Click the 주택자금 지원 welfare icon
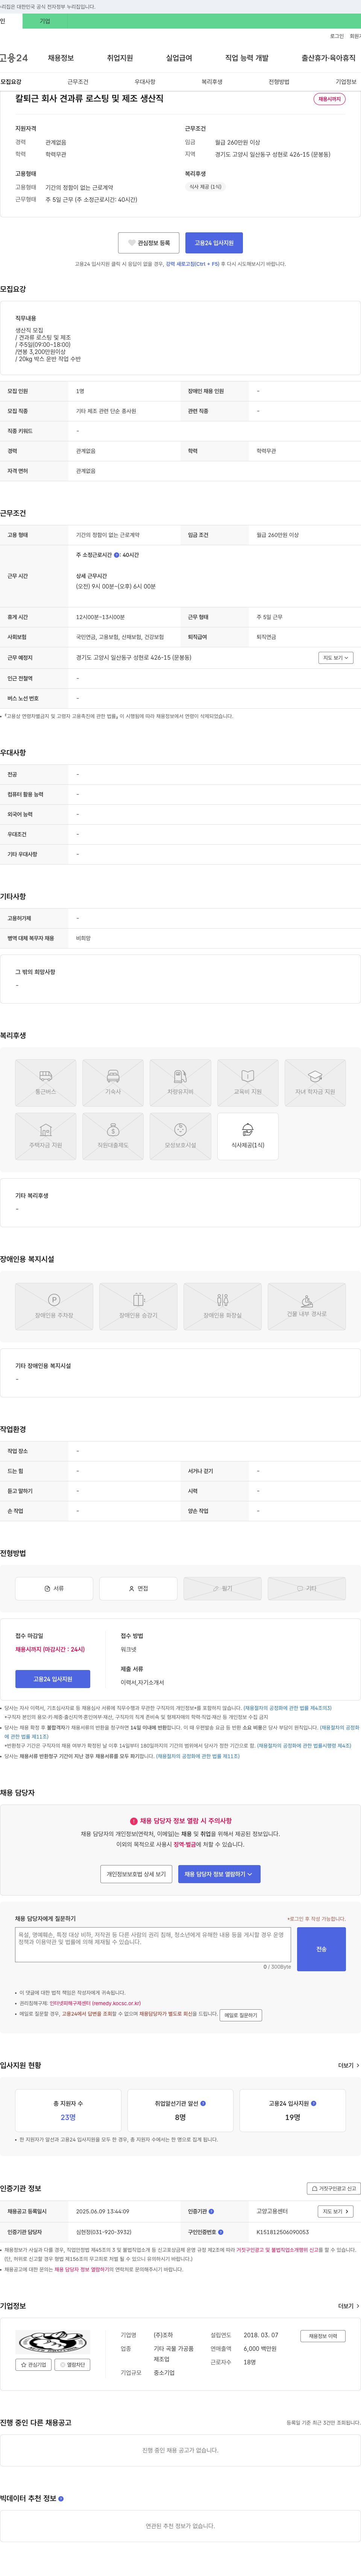This screenshot has width=361, height=2576. [46, 1136]
